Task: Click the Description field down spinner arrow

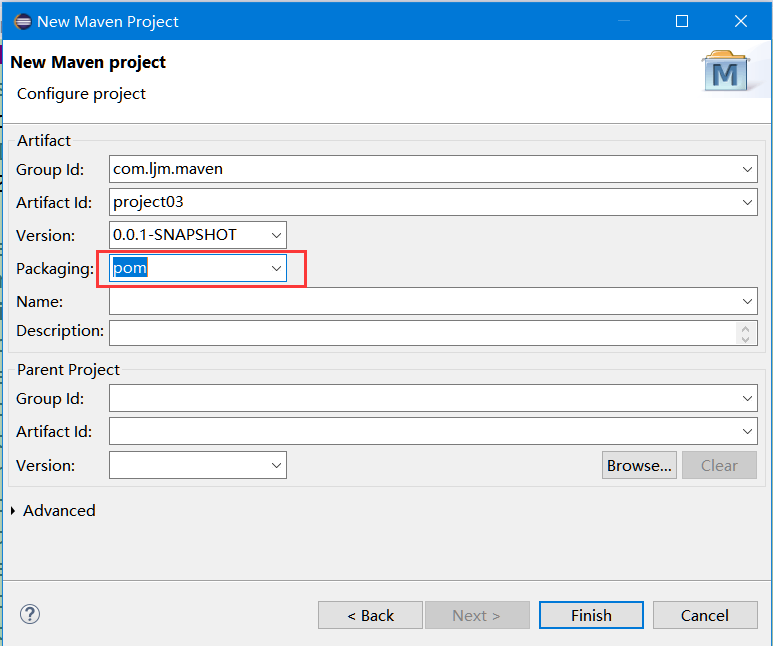Action: point(745,339)
